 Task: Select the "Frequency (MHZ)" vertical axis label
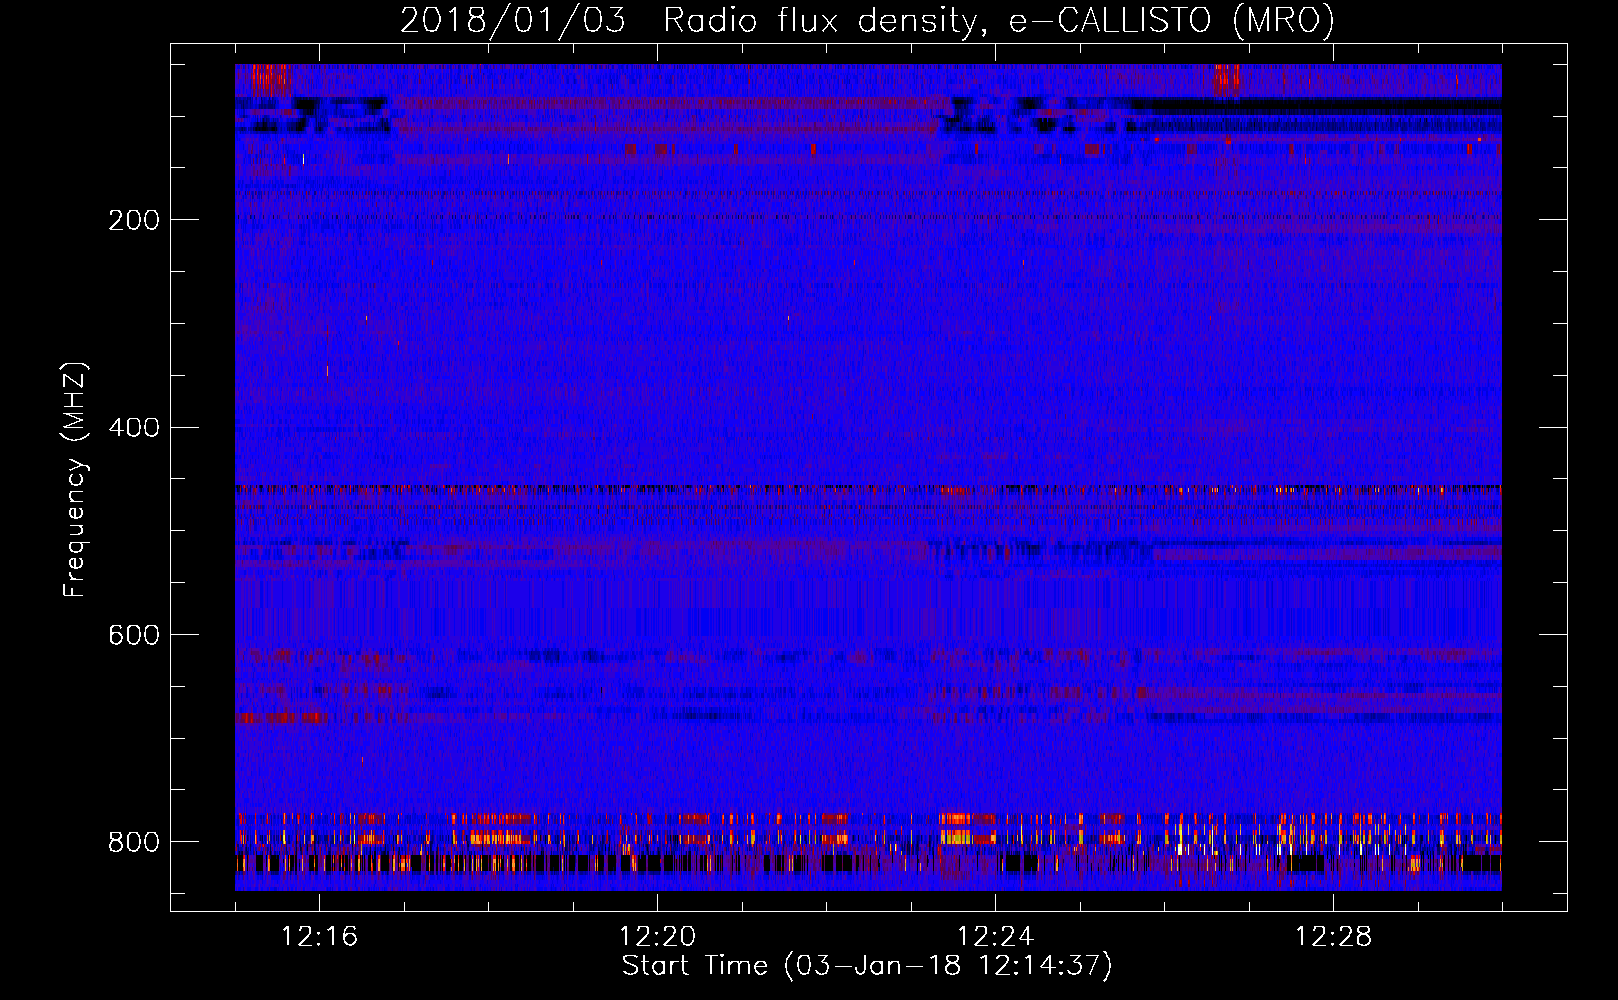75,479
